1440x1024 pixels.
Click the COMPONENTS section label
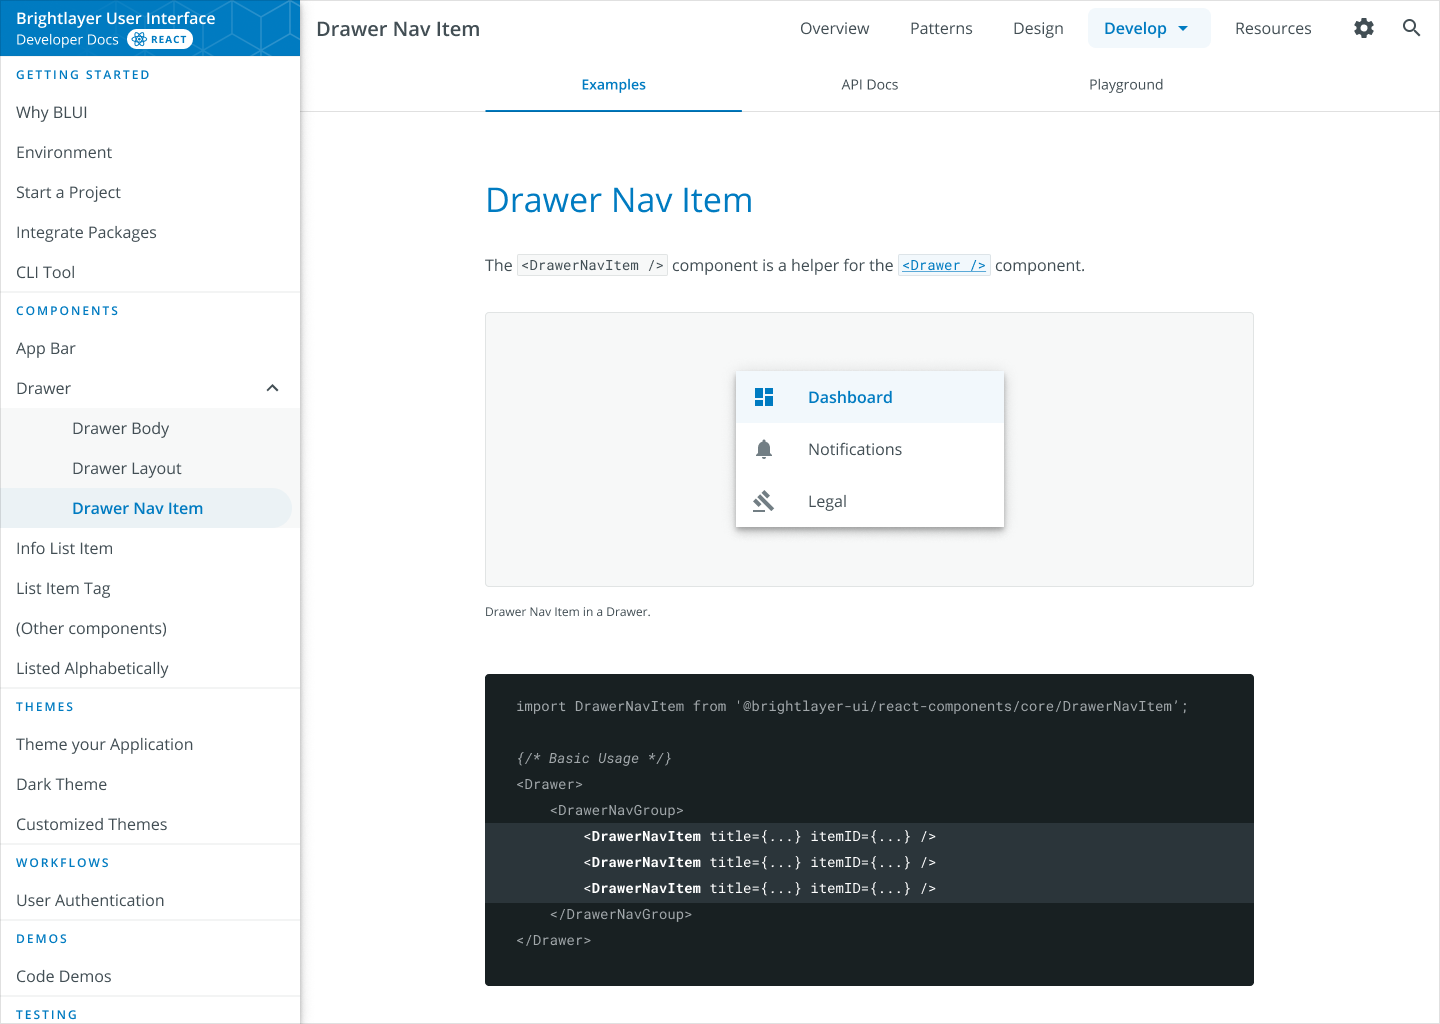pos(68,311)
